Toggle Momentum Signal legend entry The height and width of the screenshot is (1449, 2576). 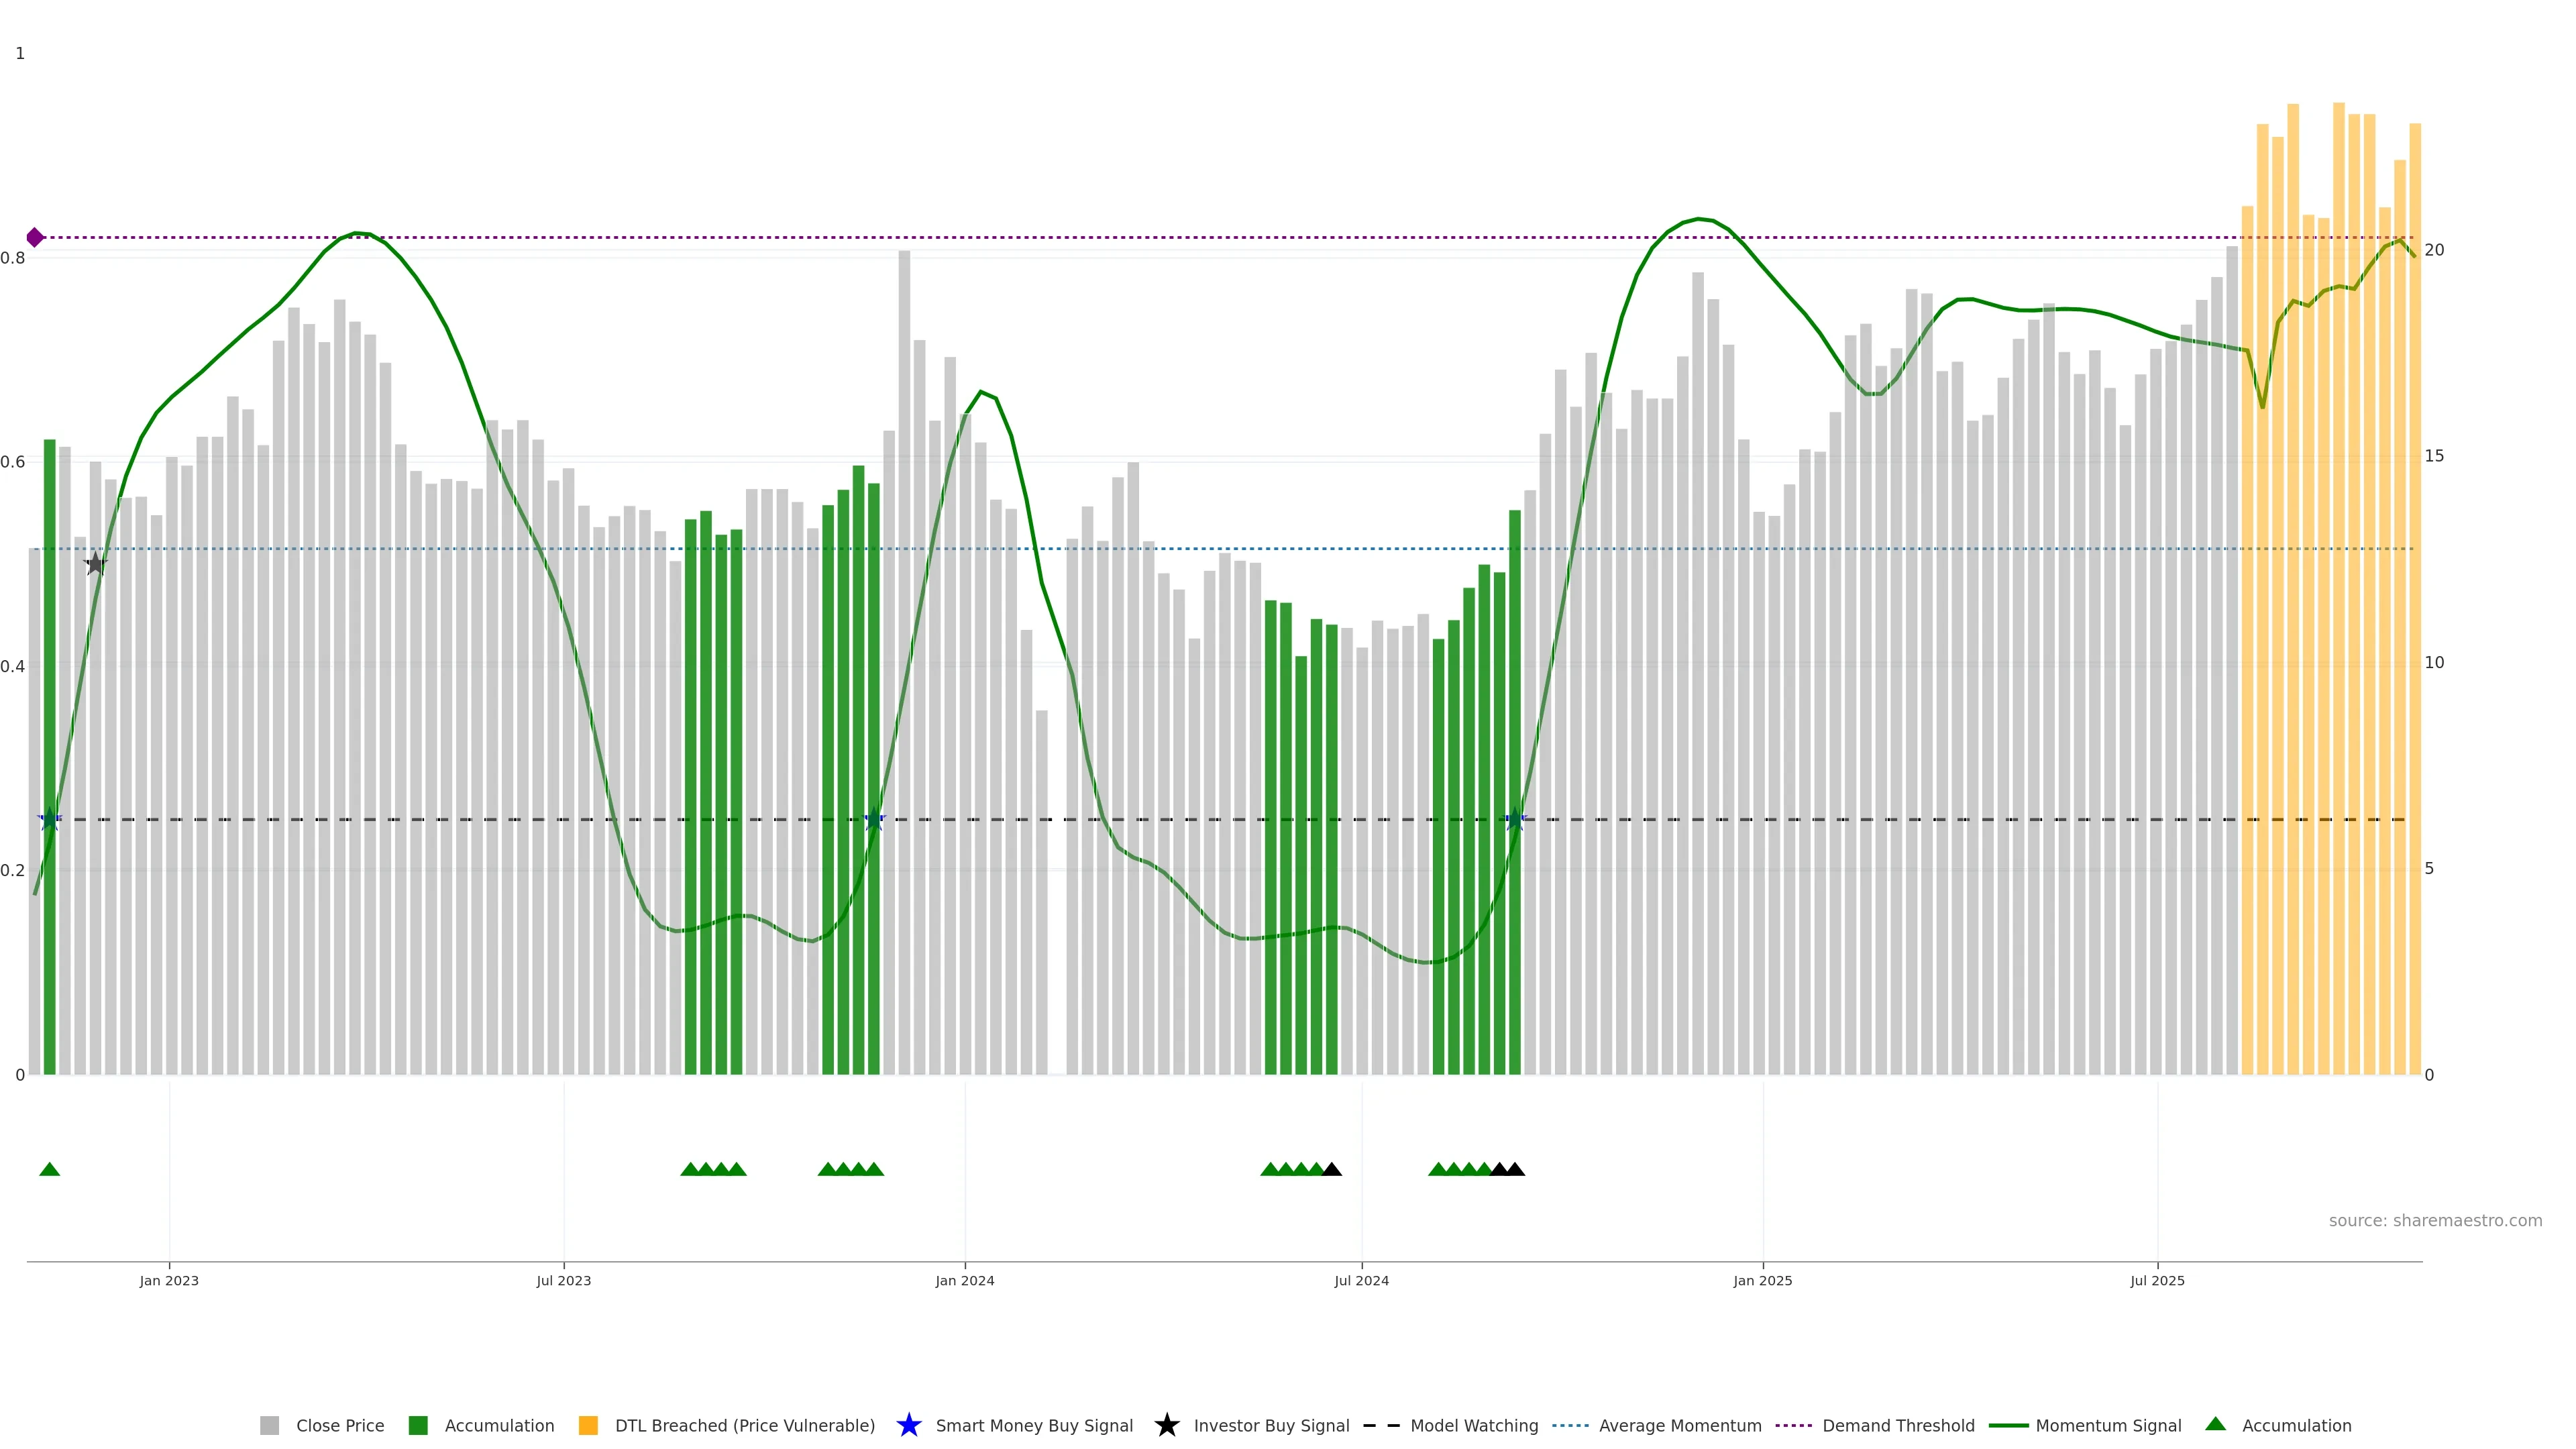click(x=2108, y=1425)
